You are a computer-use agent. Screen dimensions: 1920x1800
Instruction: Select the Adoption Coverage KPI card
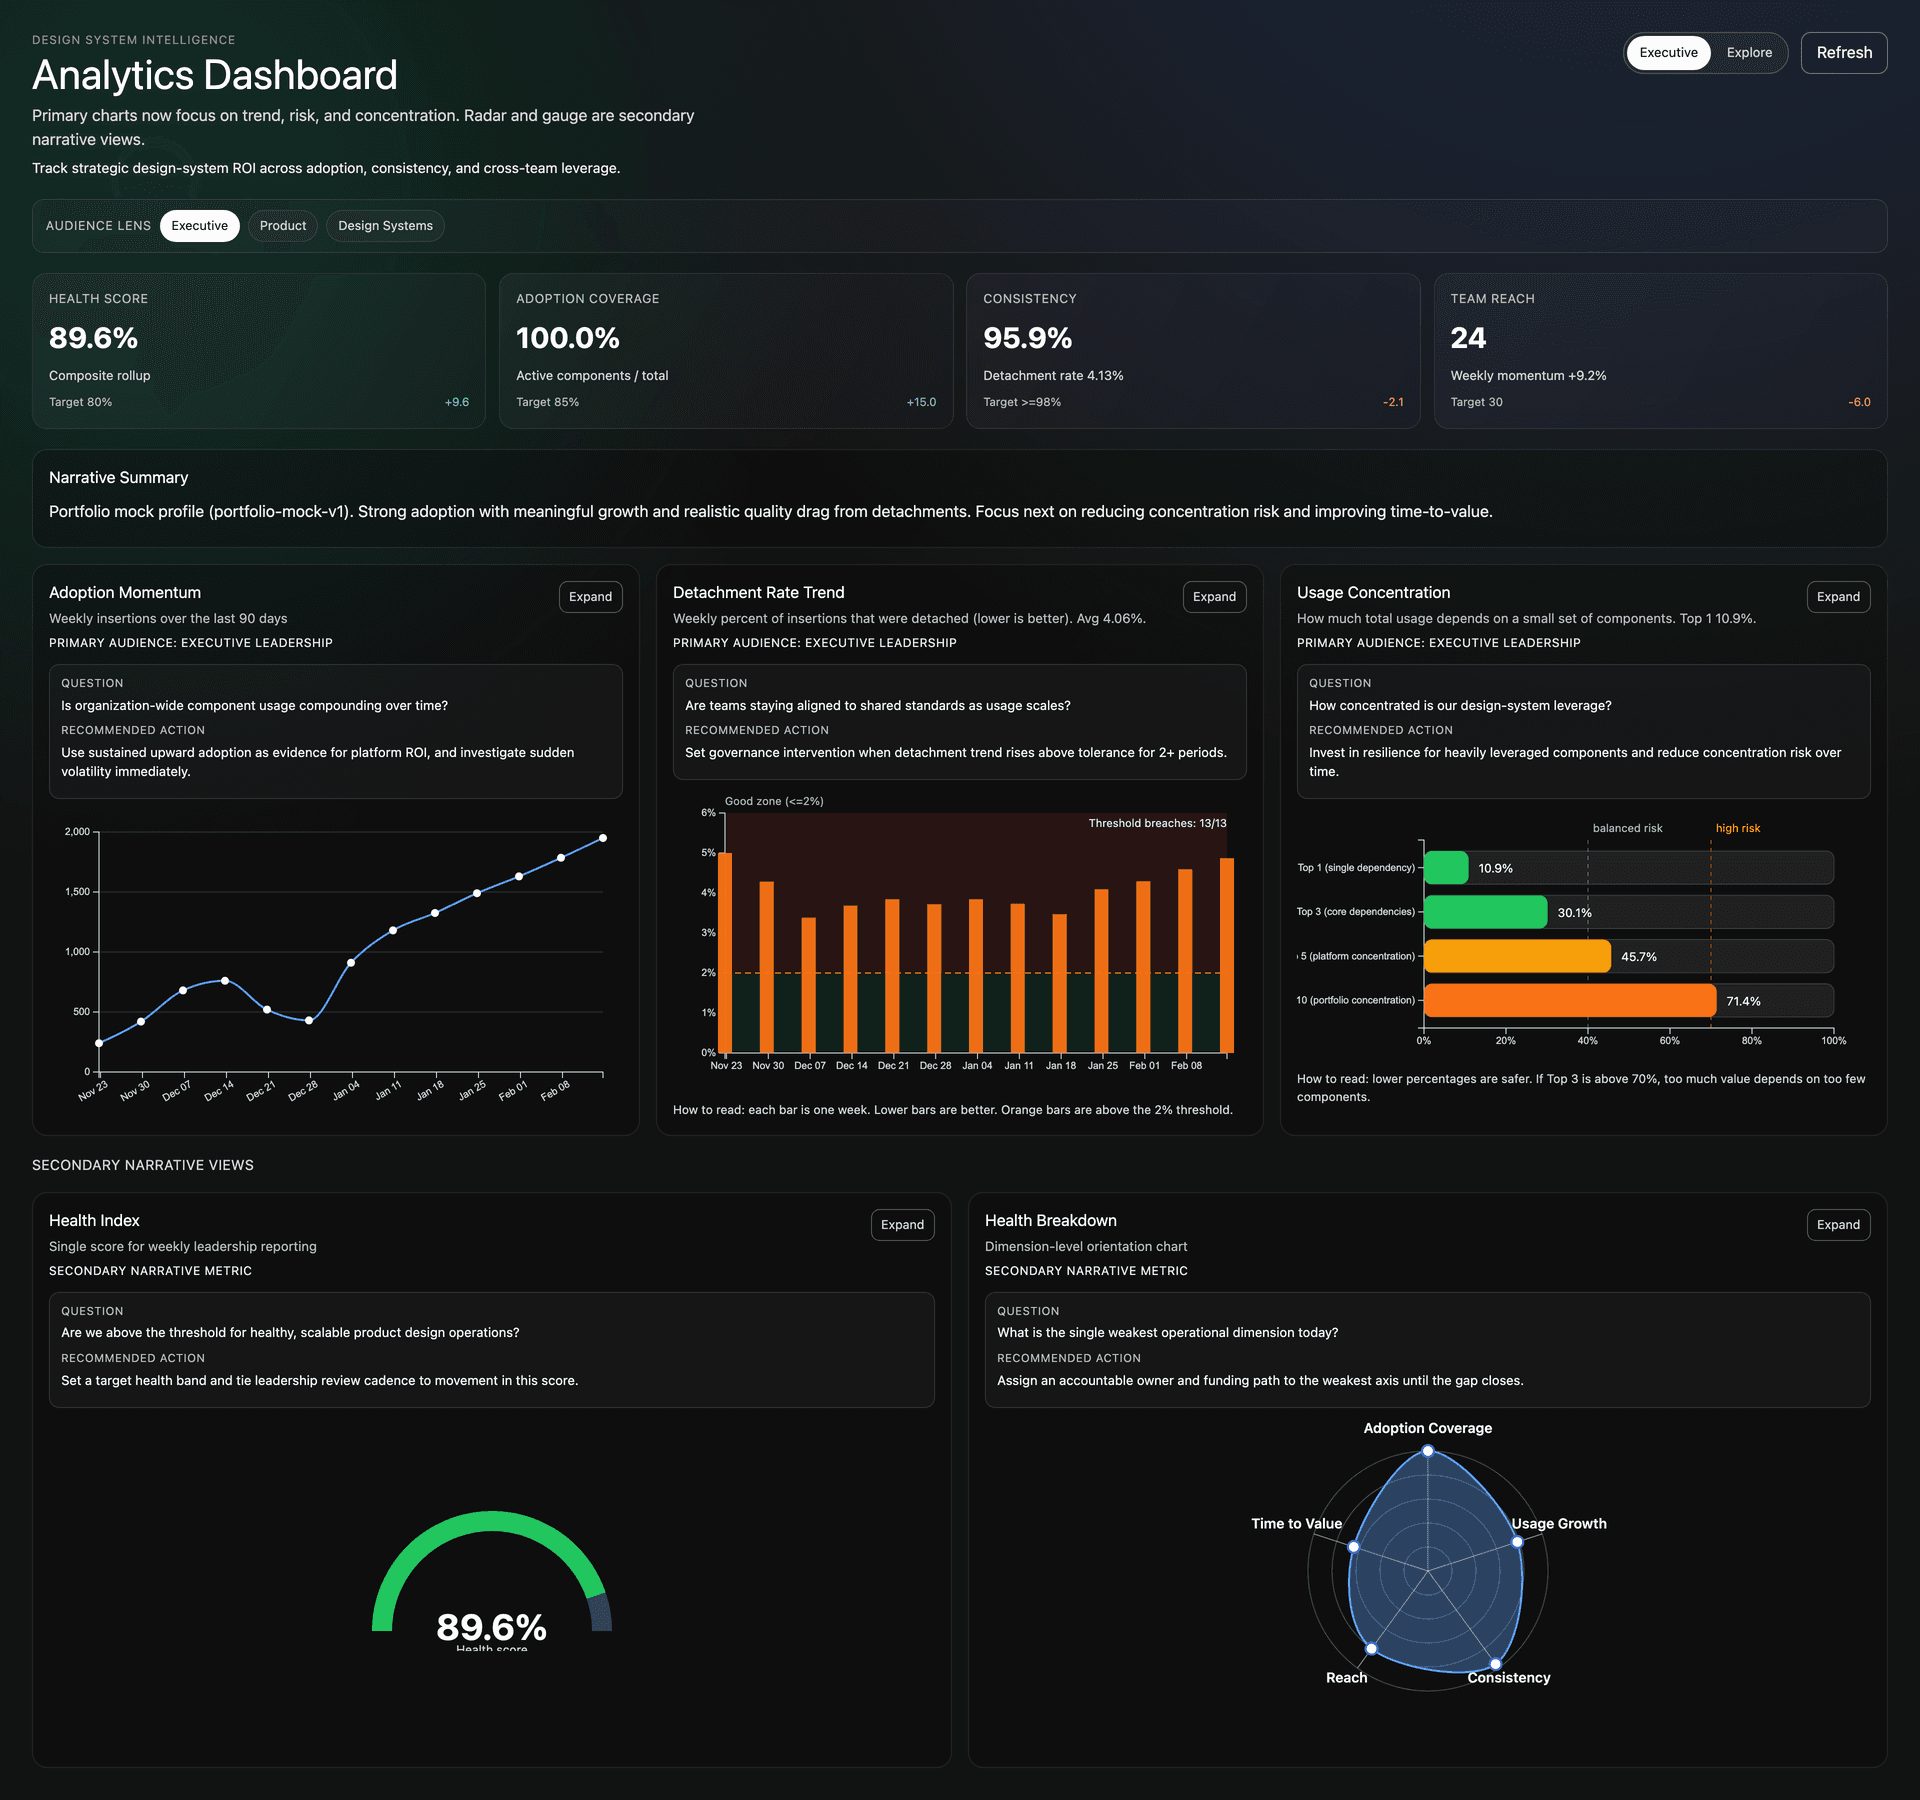coord(725,349)
